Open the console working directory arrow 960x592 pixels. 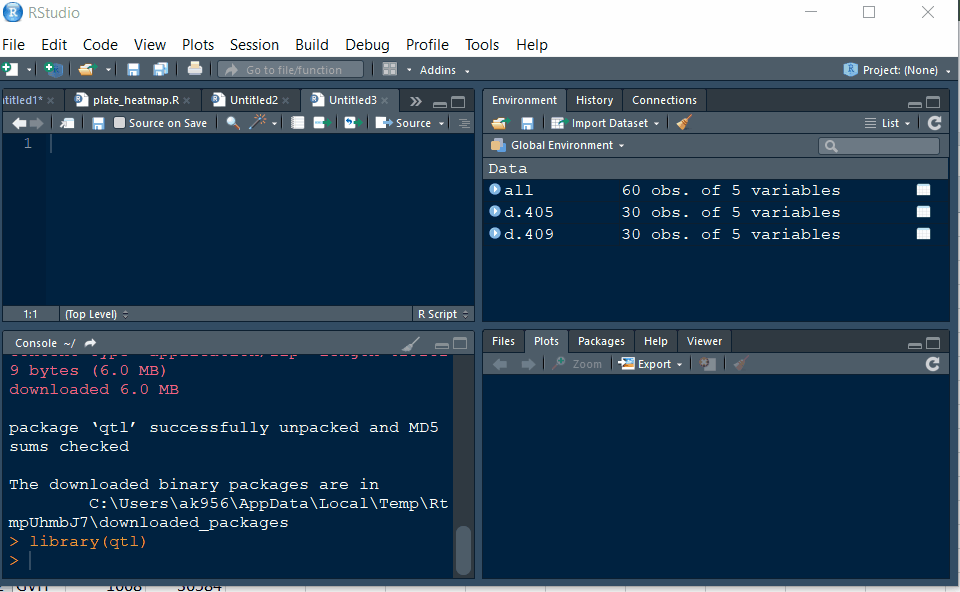(90, 343)
